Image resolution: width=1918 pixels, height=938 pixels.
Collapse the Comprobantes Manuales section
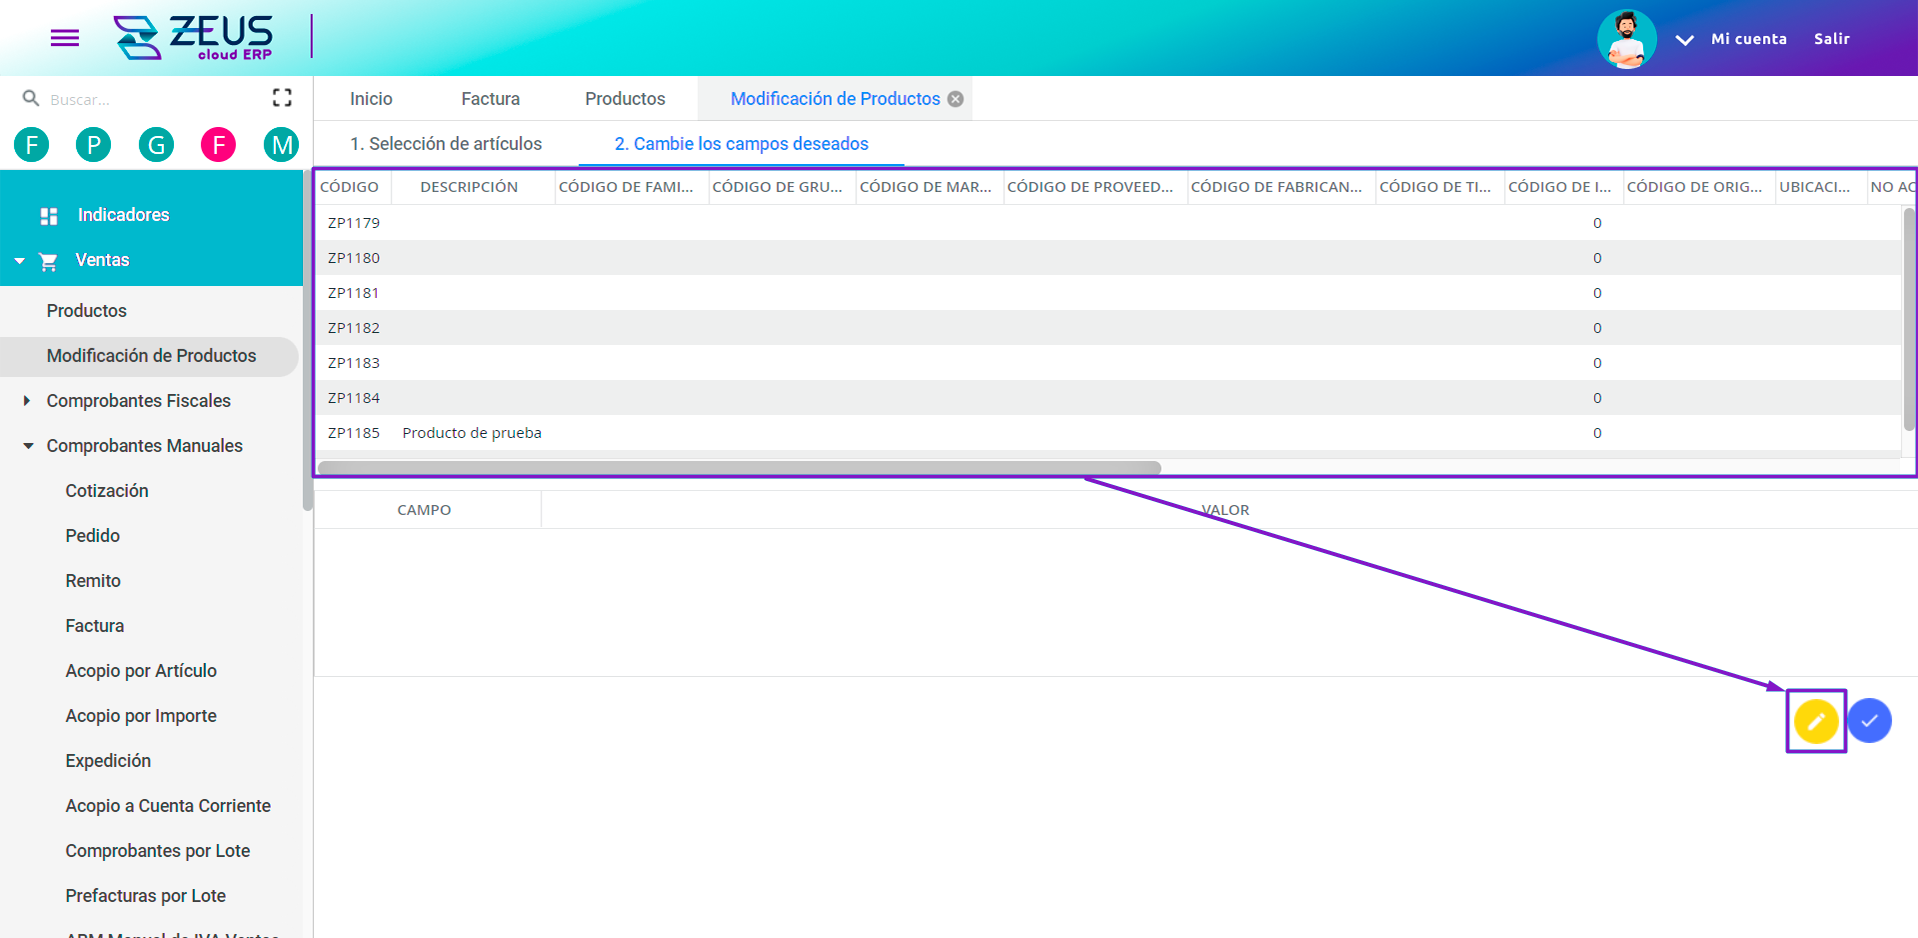[28, 446]
